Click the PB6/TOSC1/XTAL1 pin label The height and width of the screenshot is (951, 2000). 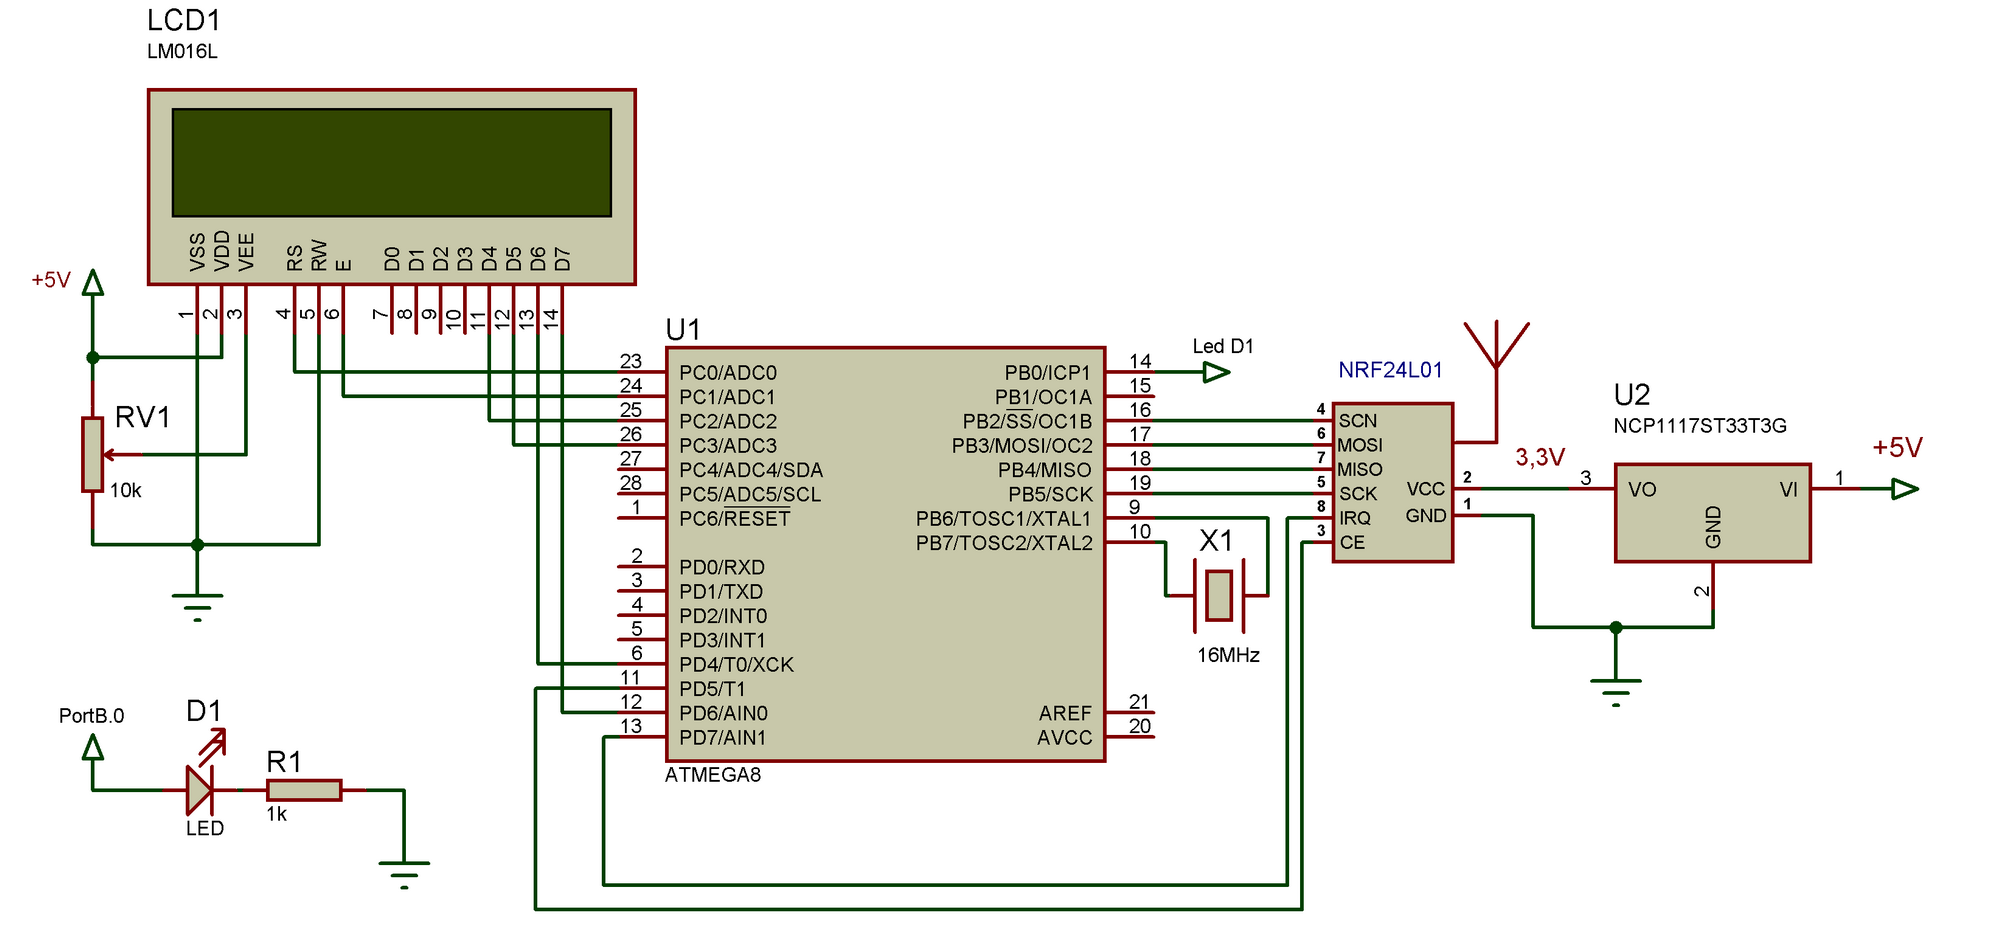pos(1004,519)
